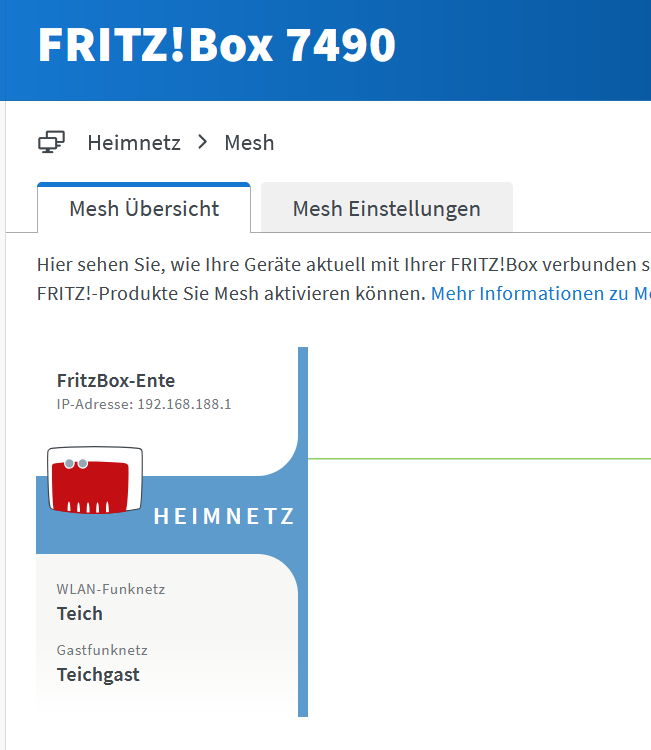This screenshot has width=651, height=750.
Task: Click the WLAN-Funknetz name Teich
Action: click(79, 613)
